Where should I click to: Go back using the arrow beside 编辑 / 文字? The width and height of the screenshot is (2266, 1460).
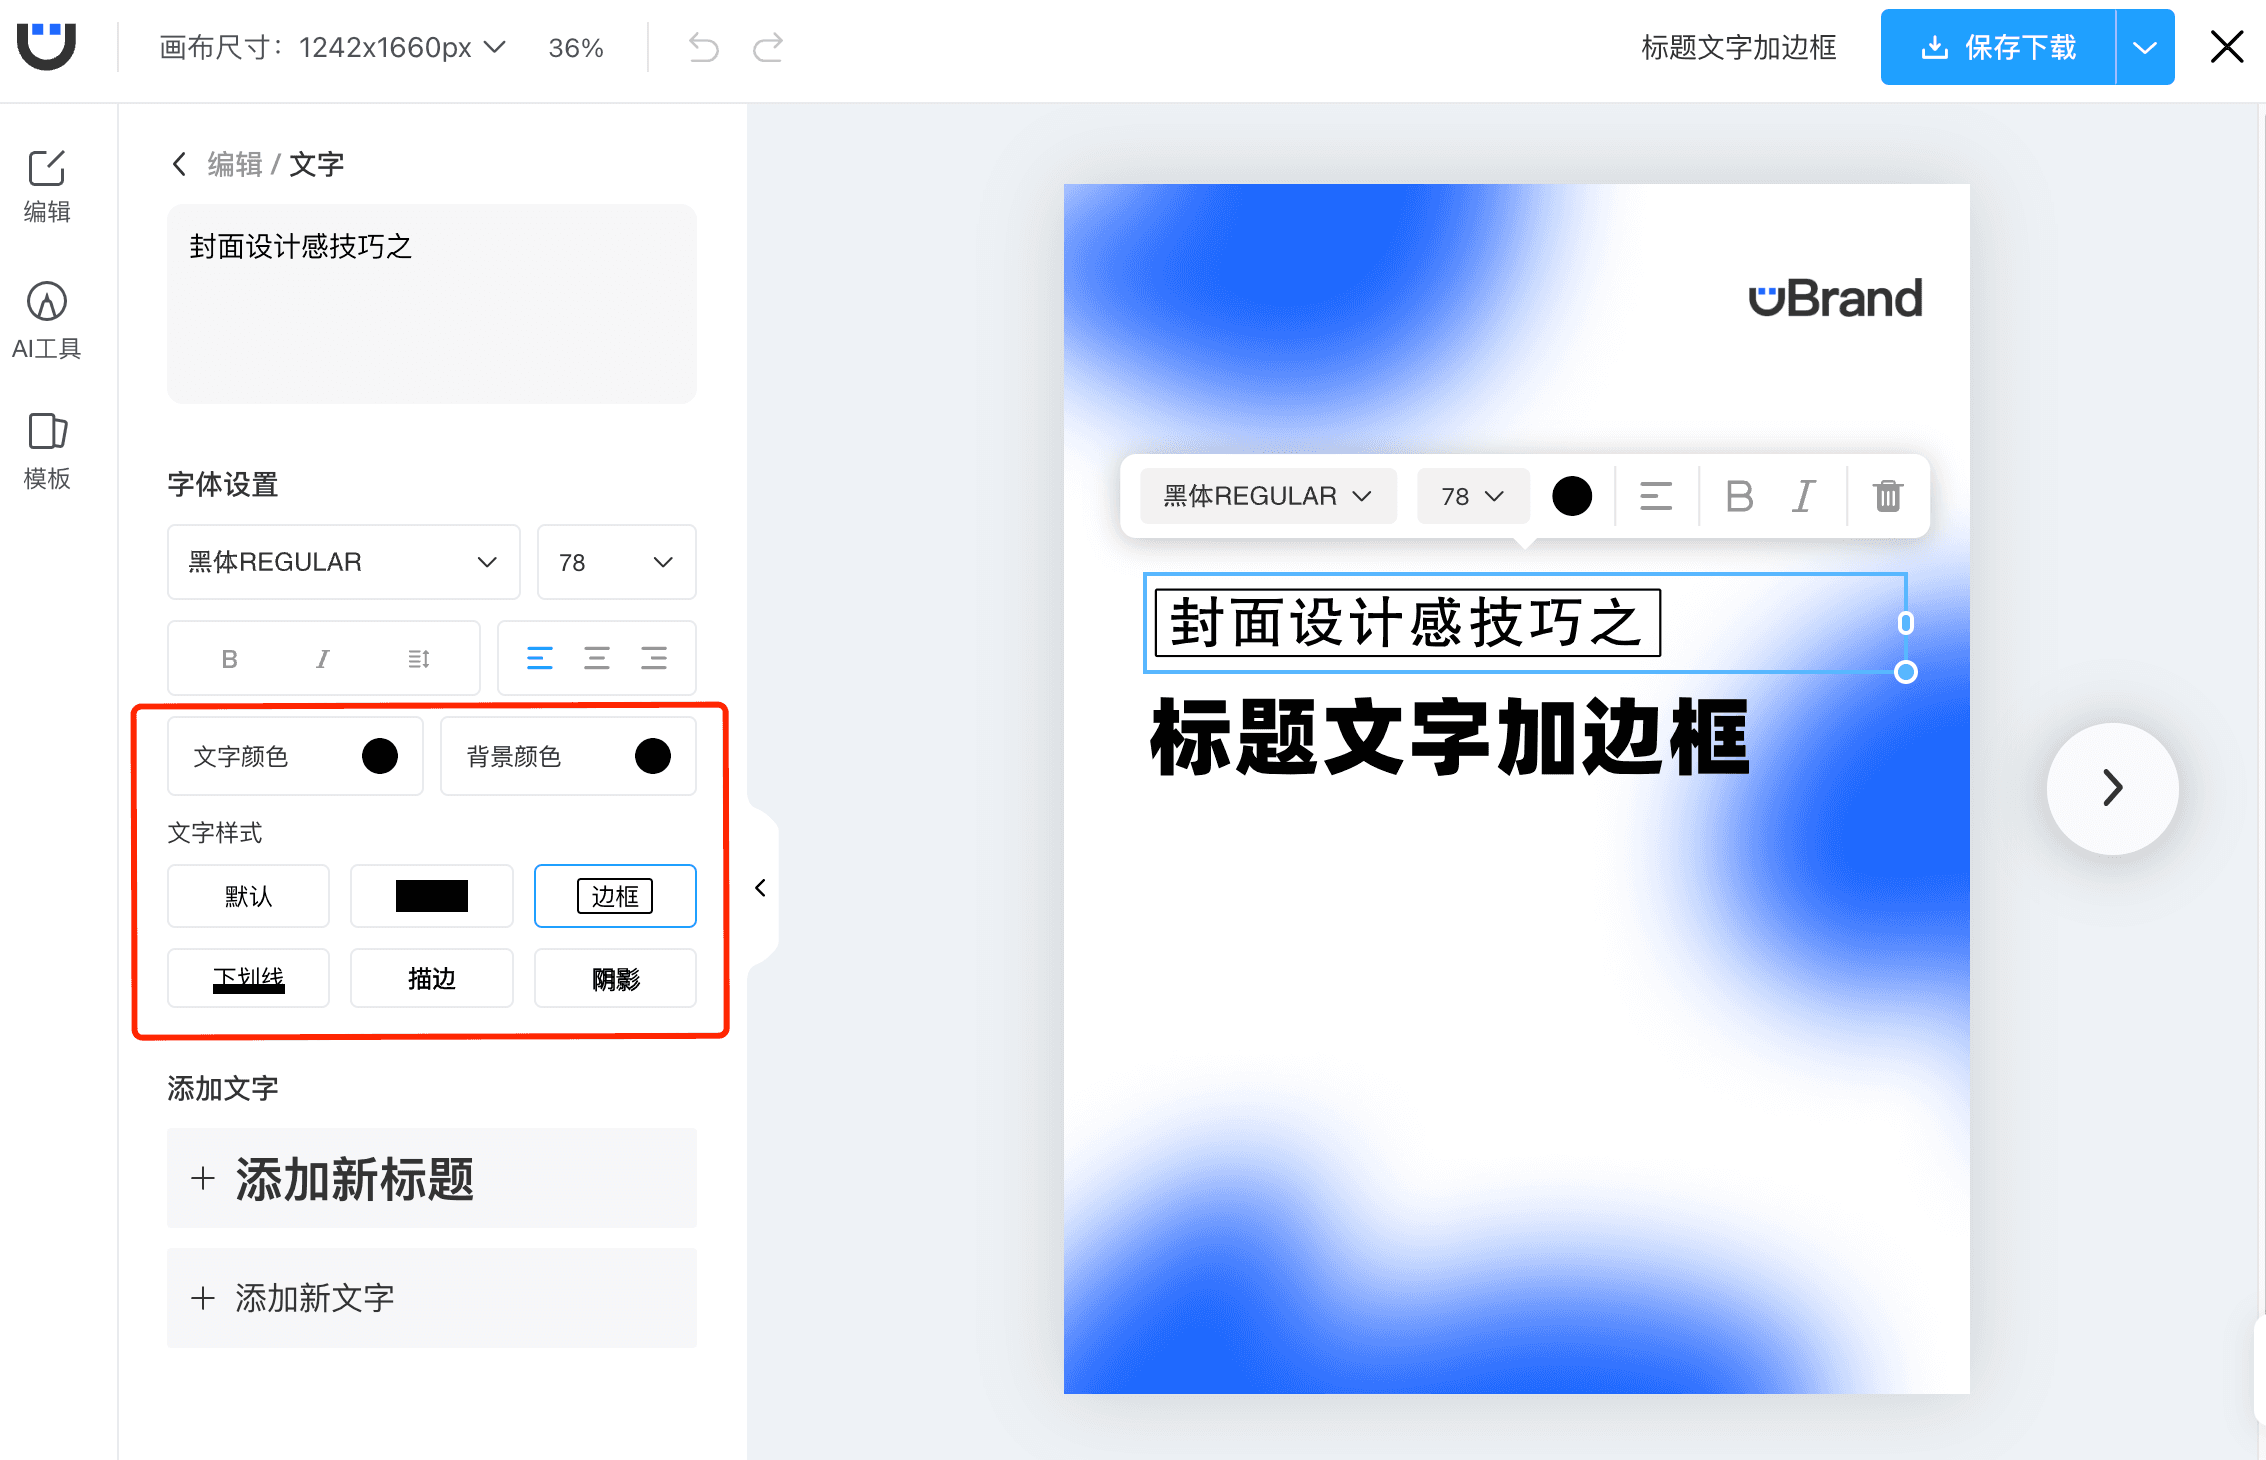pos(179,164)
